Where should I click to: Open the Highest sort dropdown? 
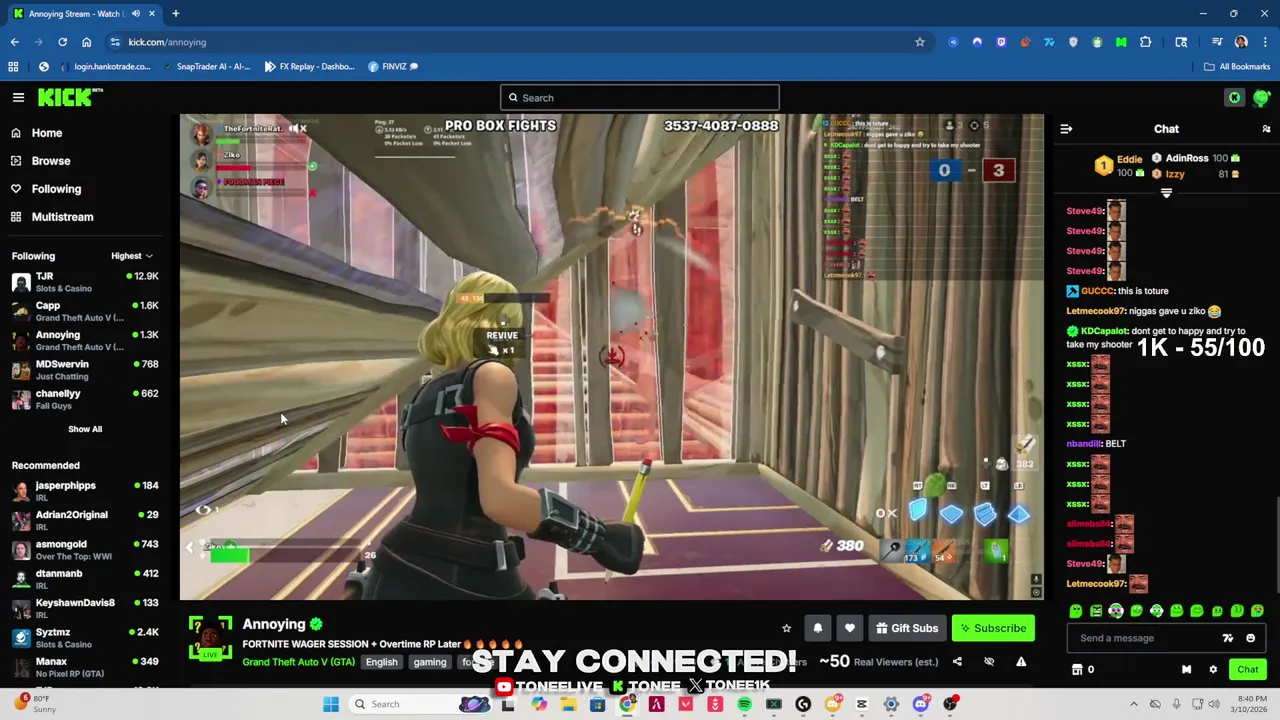pos(131,256)
